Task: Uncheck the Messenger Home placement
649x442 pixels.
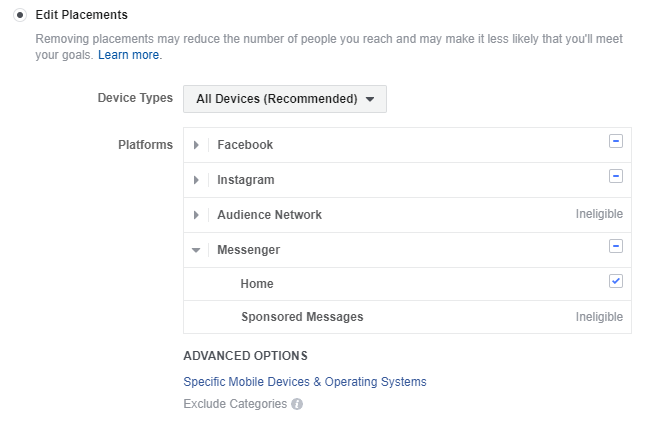Action: [x=616, y=281]
